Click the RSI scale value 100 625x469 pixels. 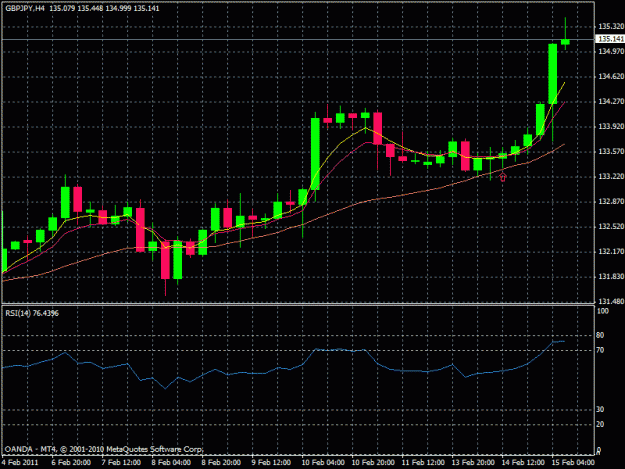pyautogui.click(x=603, y=311)
